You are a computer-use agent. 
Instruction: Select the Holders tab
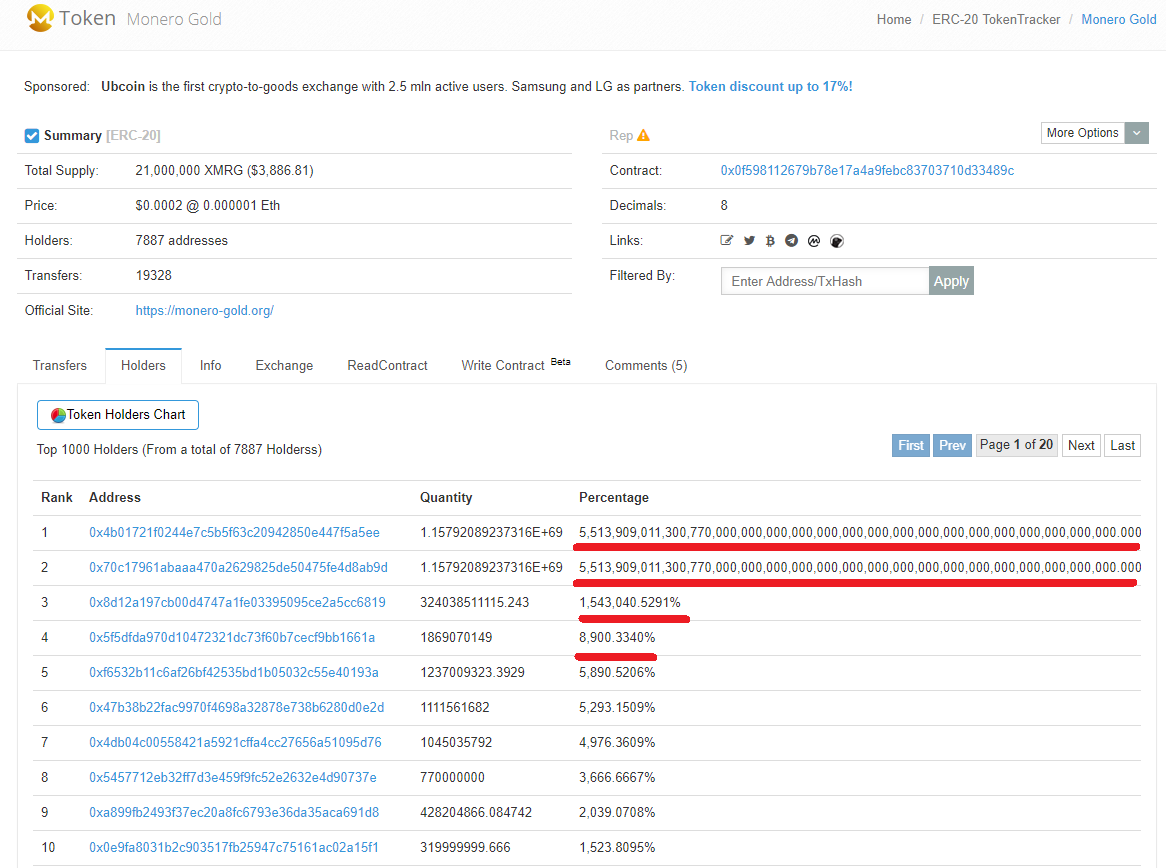(x=143, y=365)
